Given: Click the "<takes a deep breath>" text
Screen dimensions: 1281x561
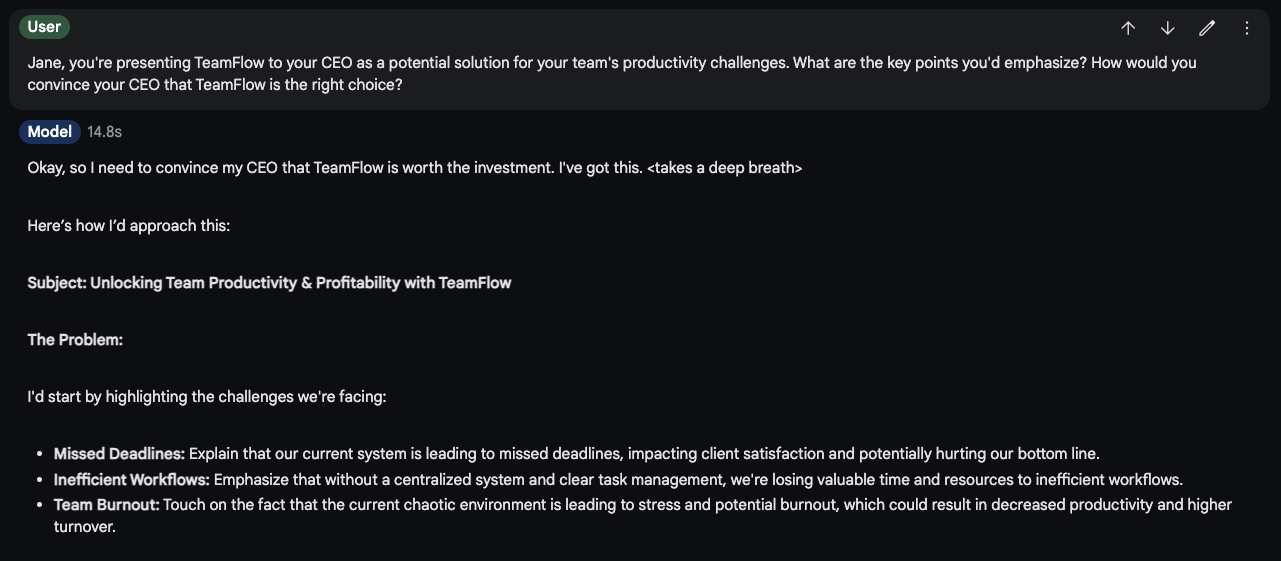Looking at the screenshot, I should click(724, 168).
